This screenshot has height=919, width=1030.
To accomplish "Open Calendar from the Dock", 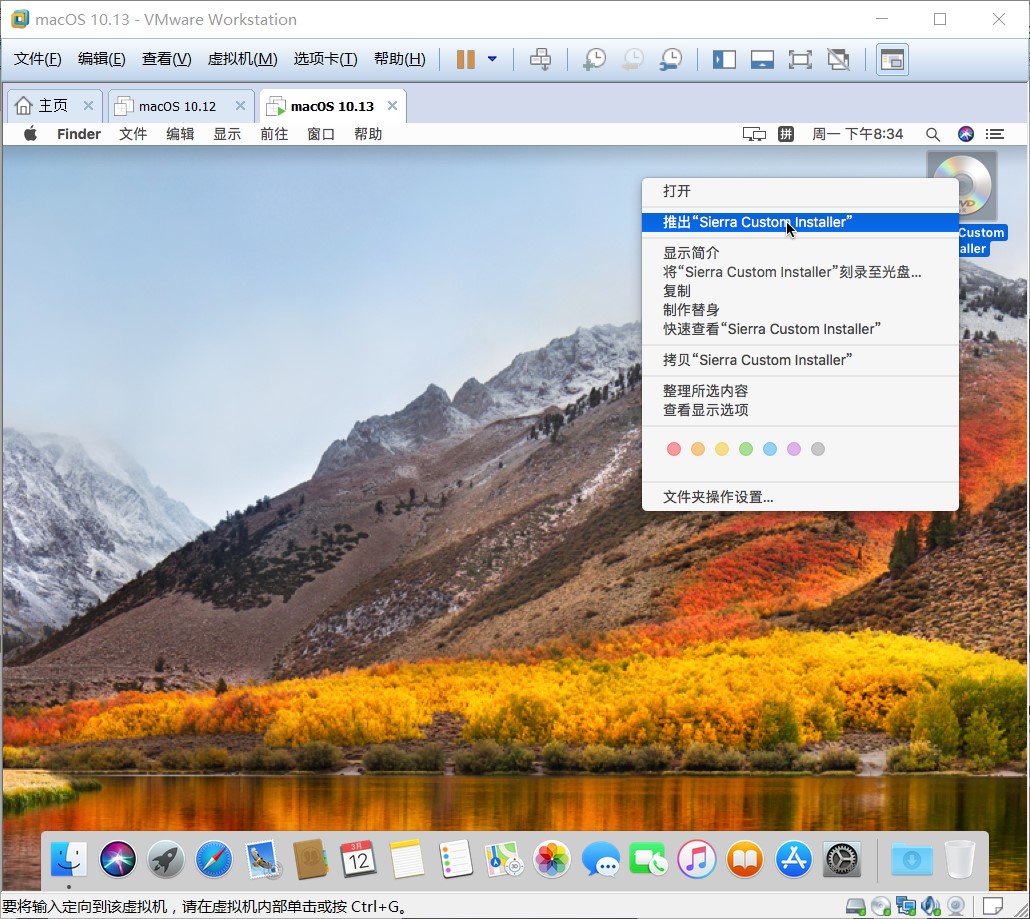I will coord(359,859).
